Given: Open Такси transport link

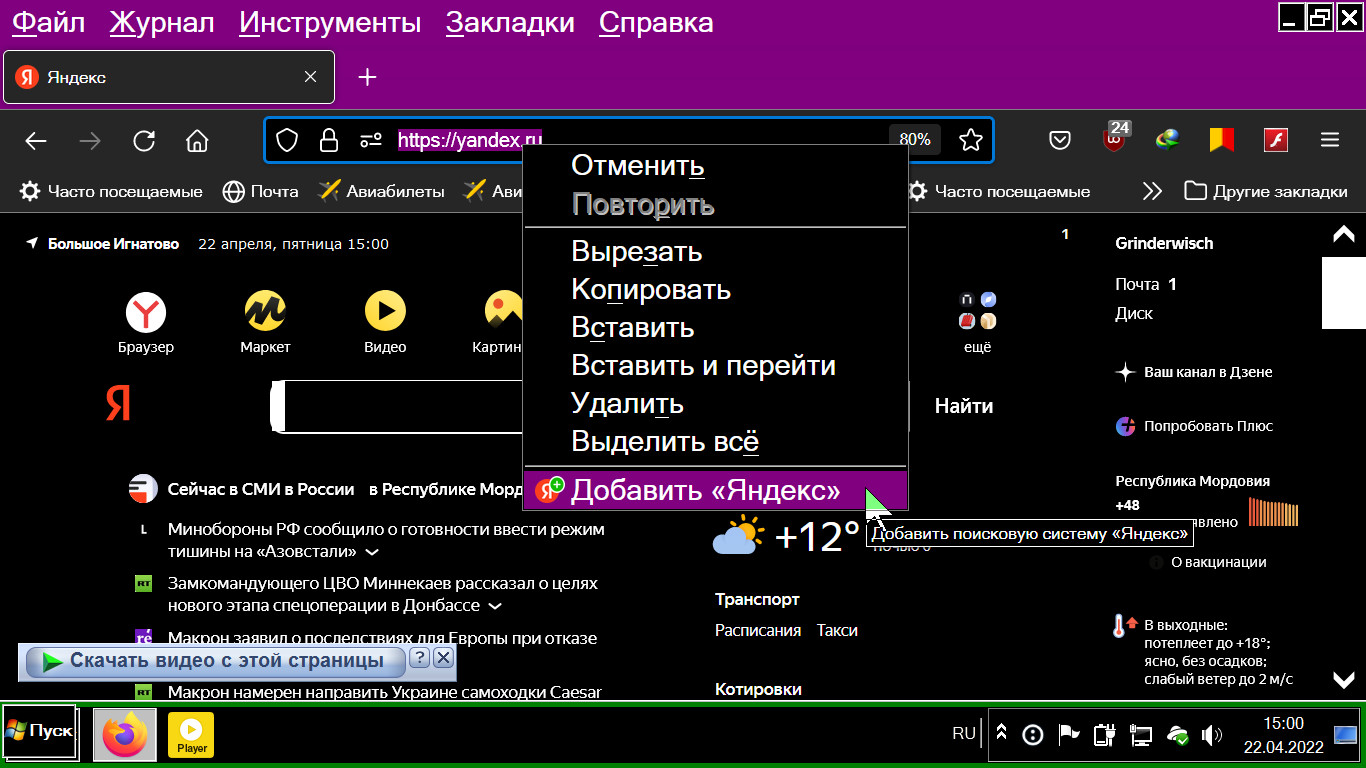Looking at the screenshot, I should [837, 630].
